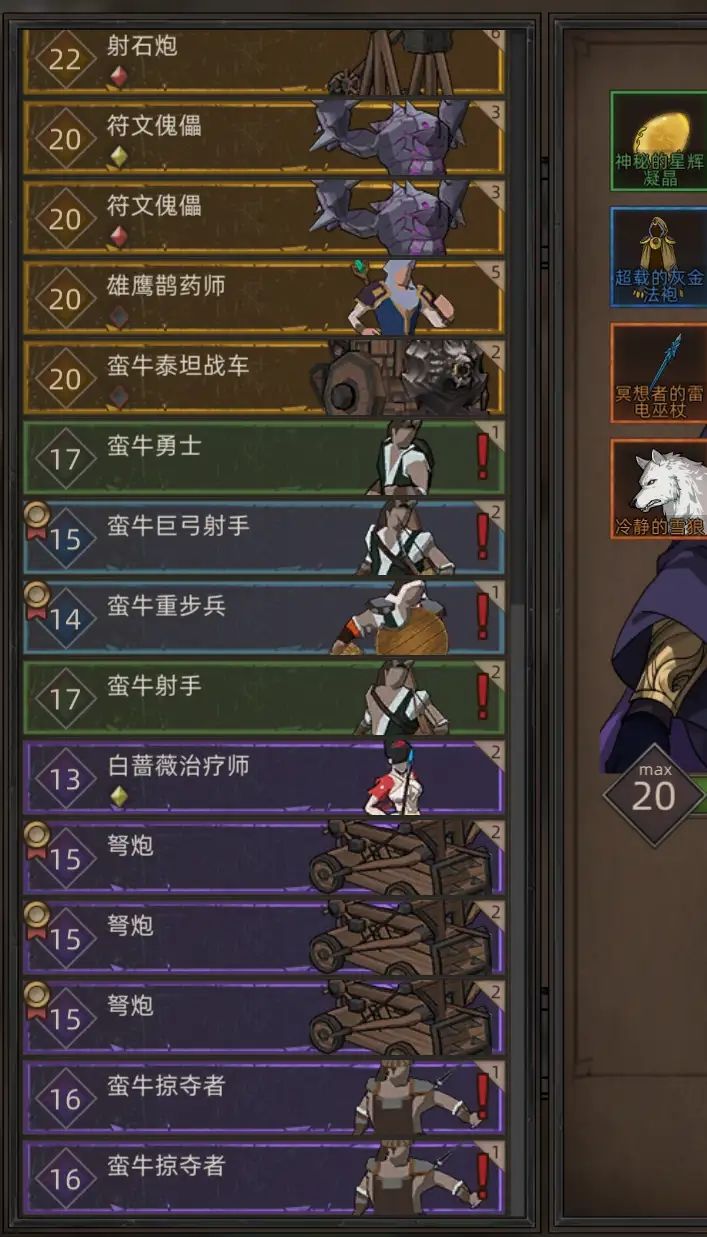Click the red gem under second 符文傀儡
Image resolution: width=707 pixels, height=1237 pixels.
(x=119, y=237)
